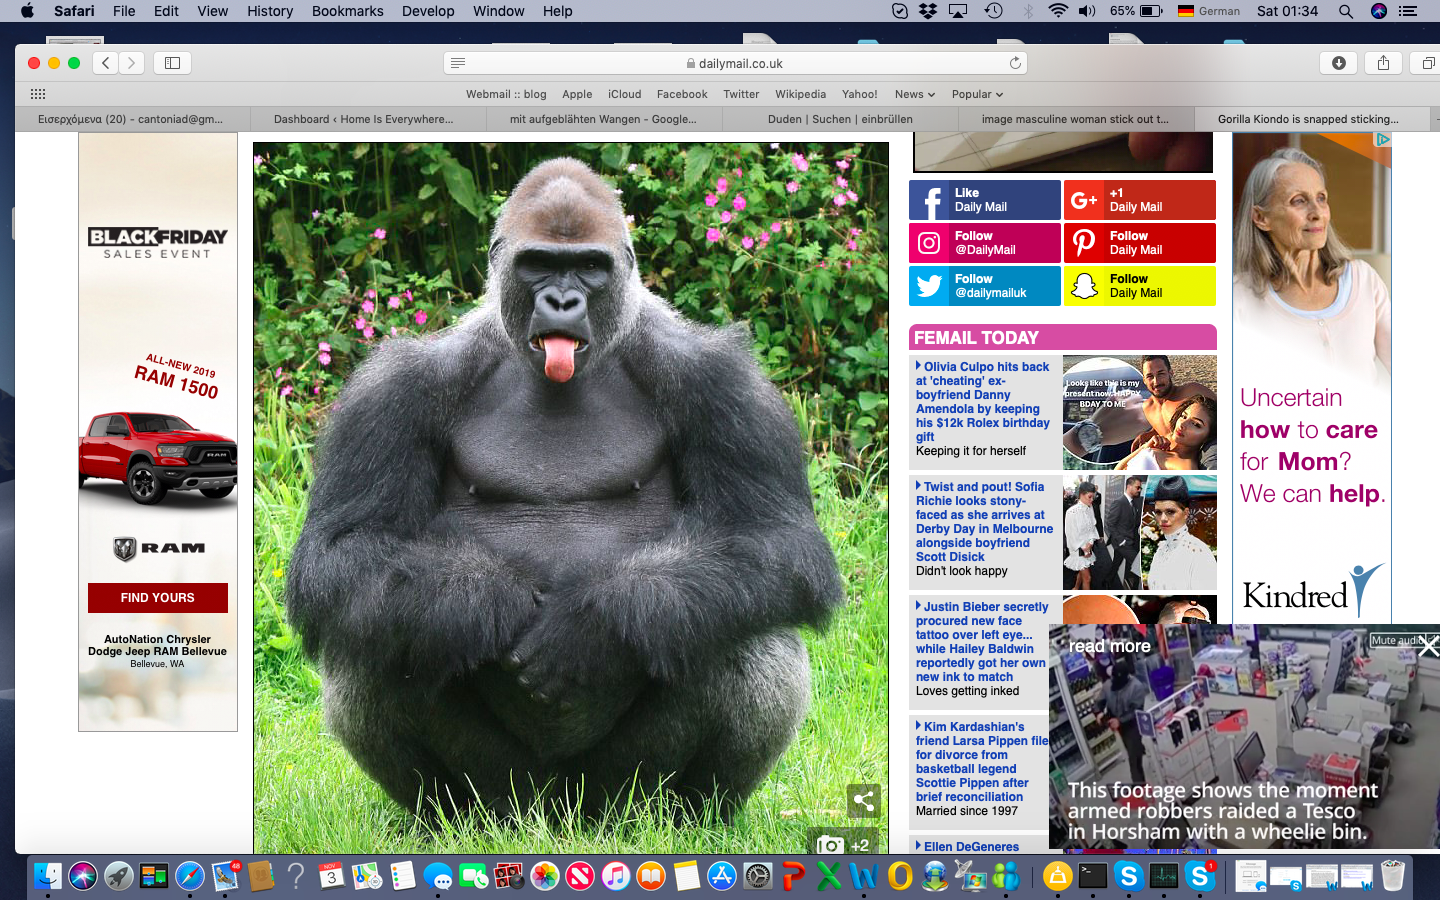Screen dimensions: 1440x900
Task: Open Terminal from the Dock
Action: click(1093, 877)
